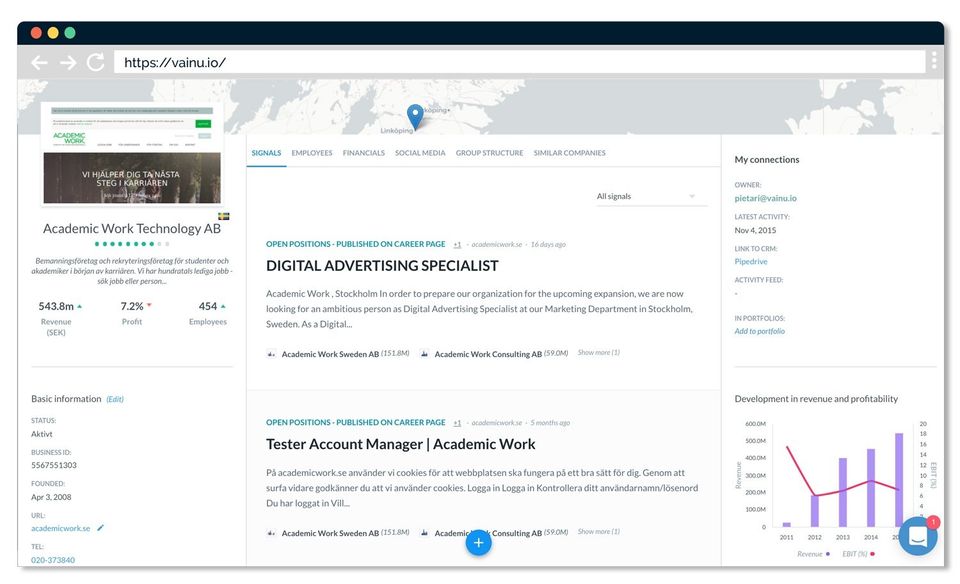Reload the page with refresh icon

coord(96,62)
